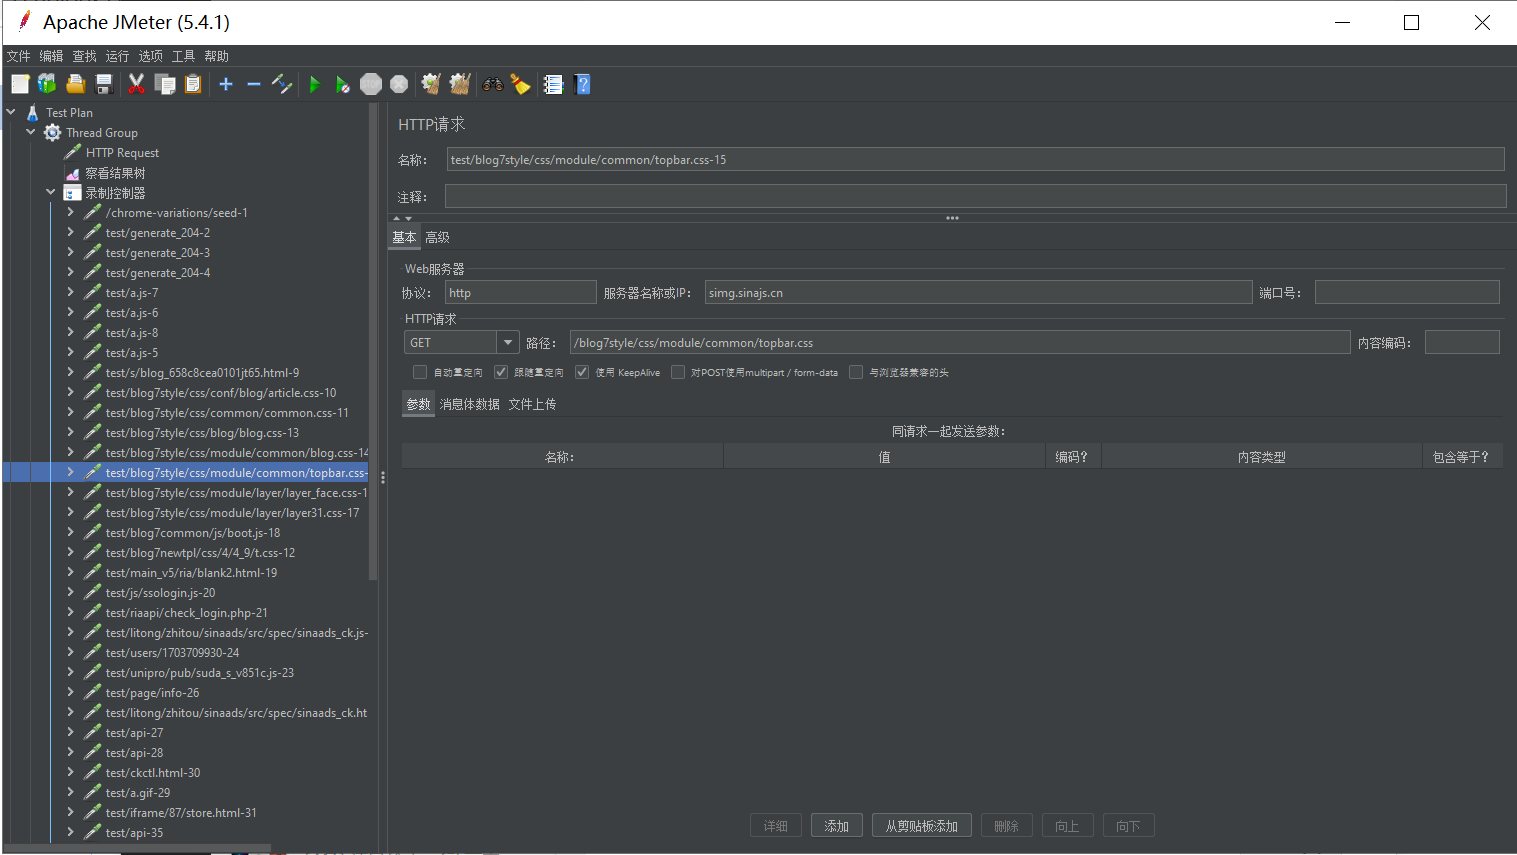Select the HTTP Request sampler
The width and height of the screenshot is (1517, 855).
point(122,153)
